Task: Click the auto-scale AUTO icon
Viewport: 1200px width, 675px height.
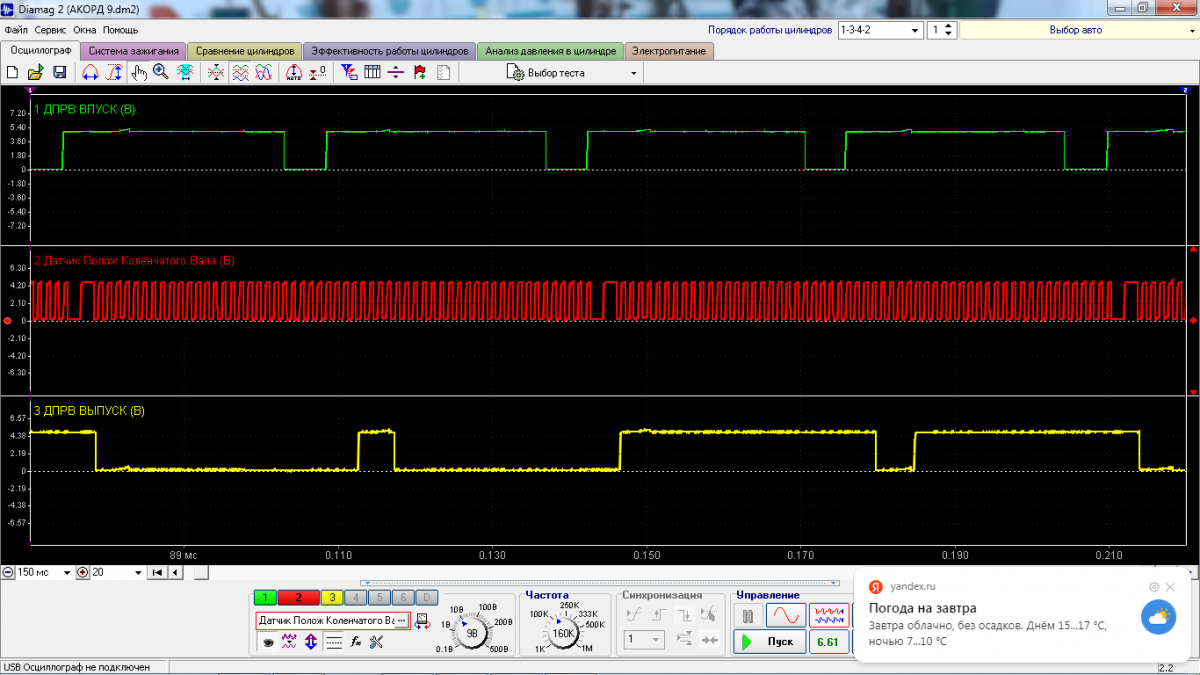Action: (x=293, y=73)
